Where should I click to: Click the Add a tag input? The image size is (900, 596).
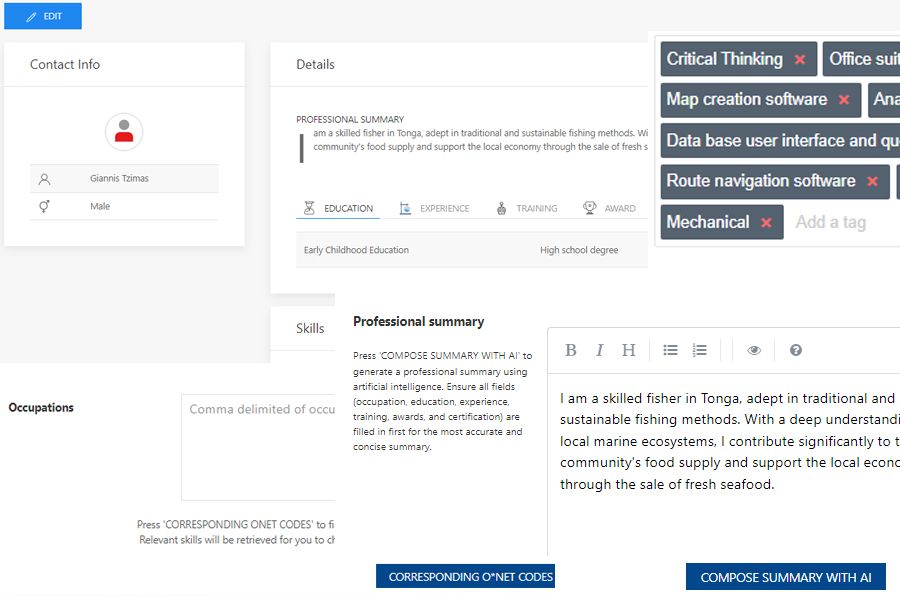[x=830, y=222]
